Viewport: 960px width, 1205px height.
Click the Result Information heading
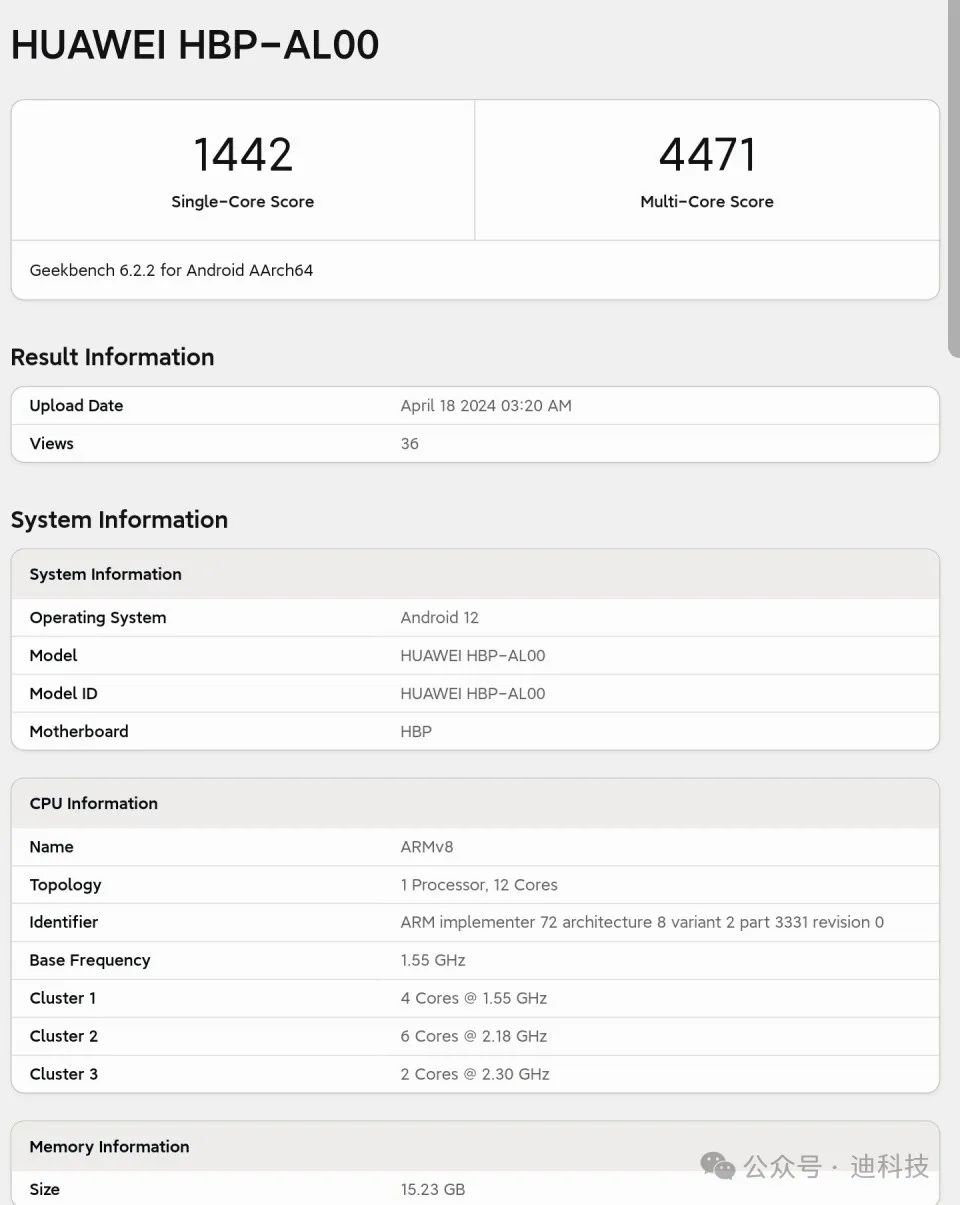(112, 357)
